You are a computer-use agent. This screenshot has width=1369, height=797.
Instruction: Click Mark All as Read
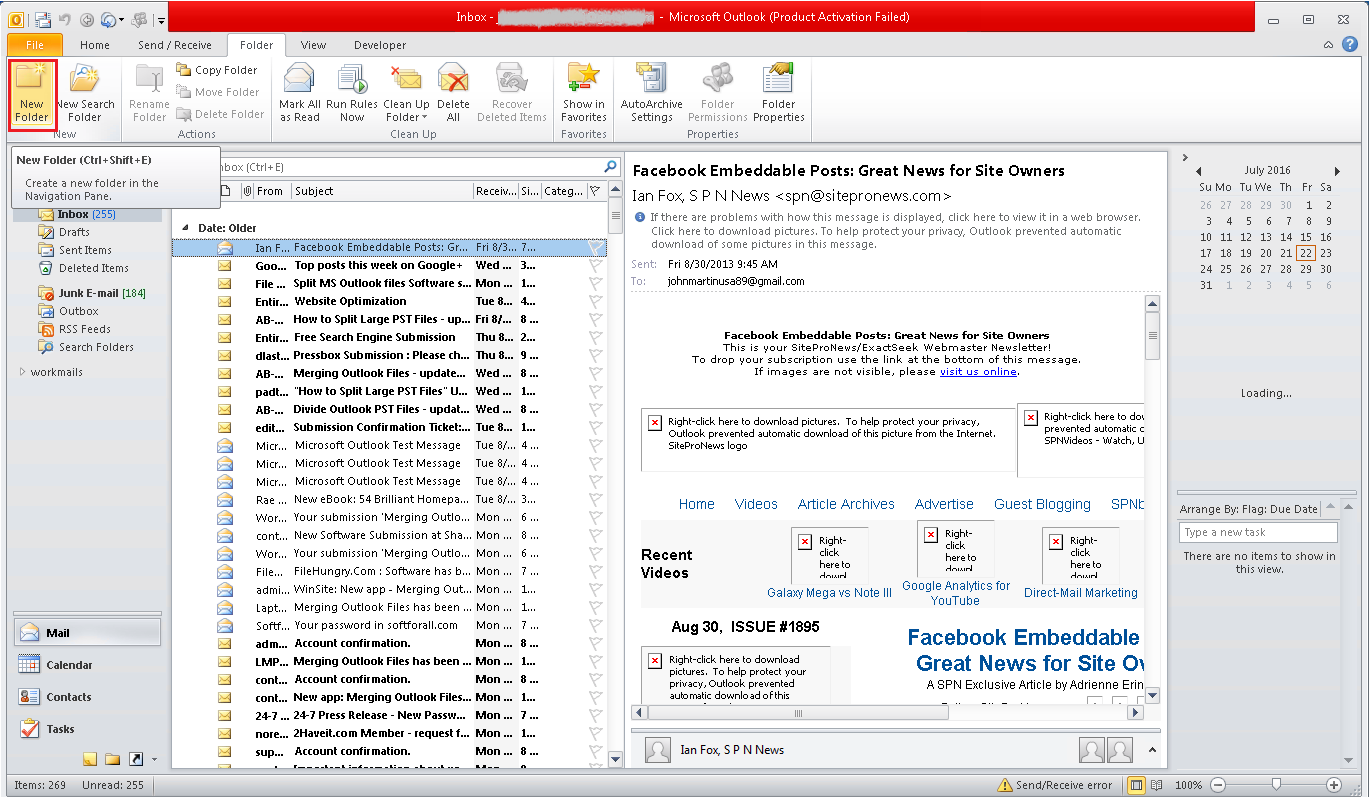(x=299, y=94)
